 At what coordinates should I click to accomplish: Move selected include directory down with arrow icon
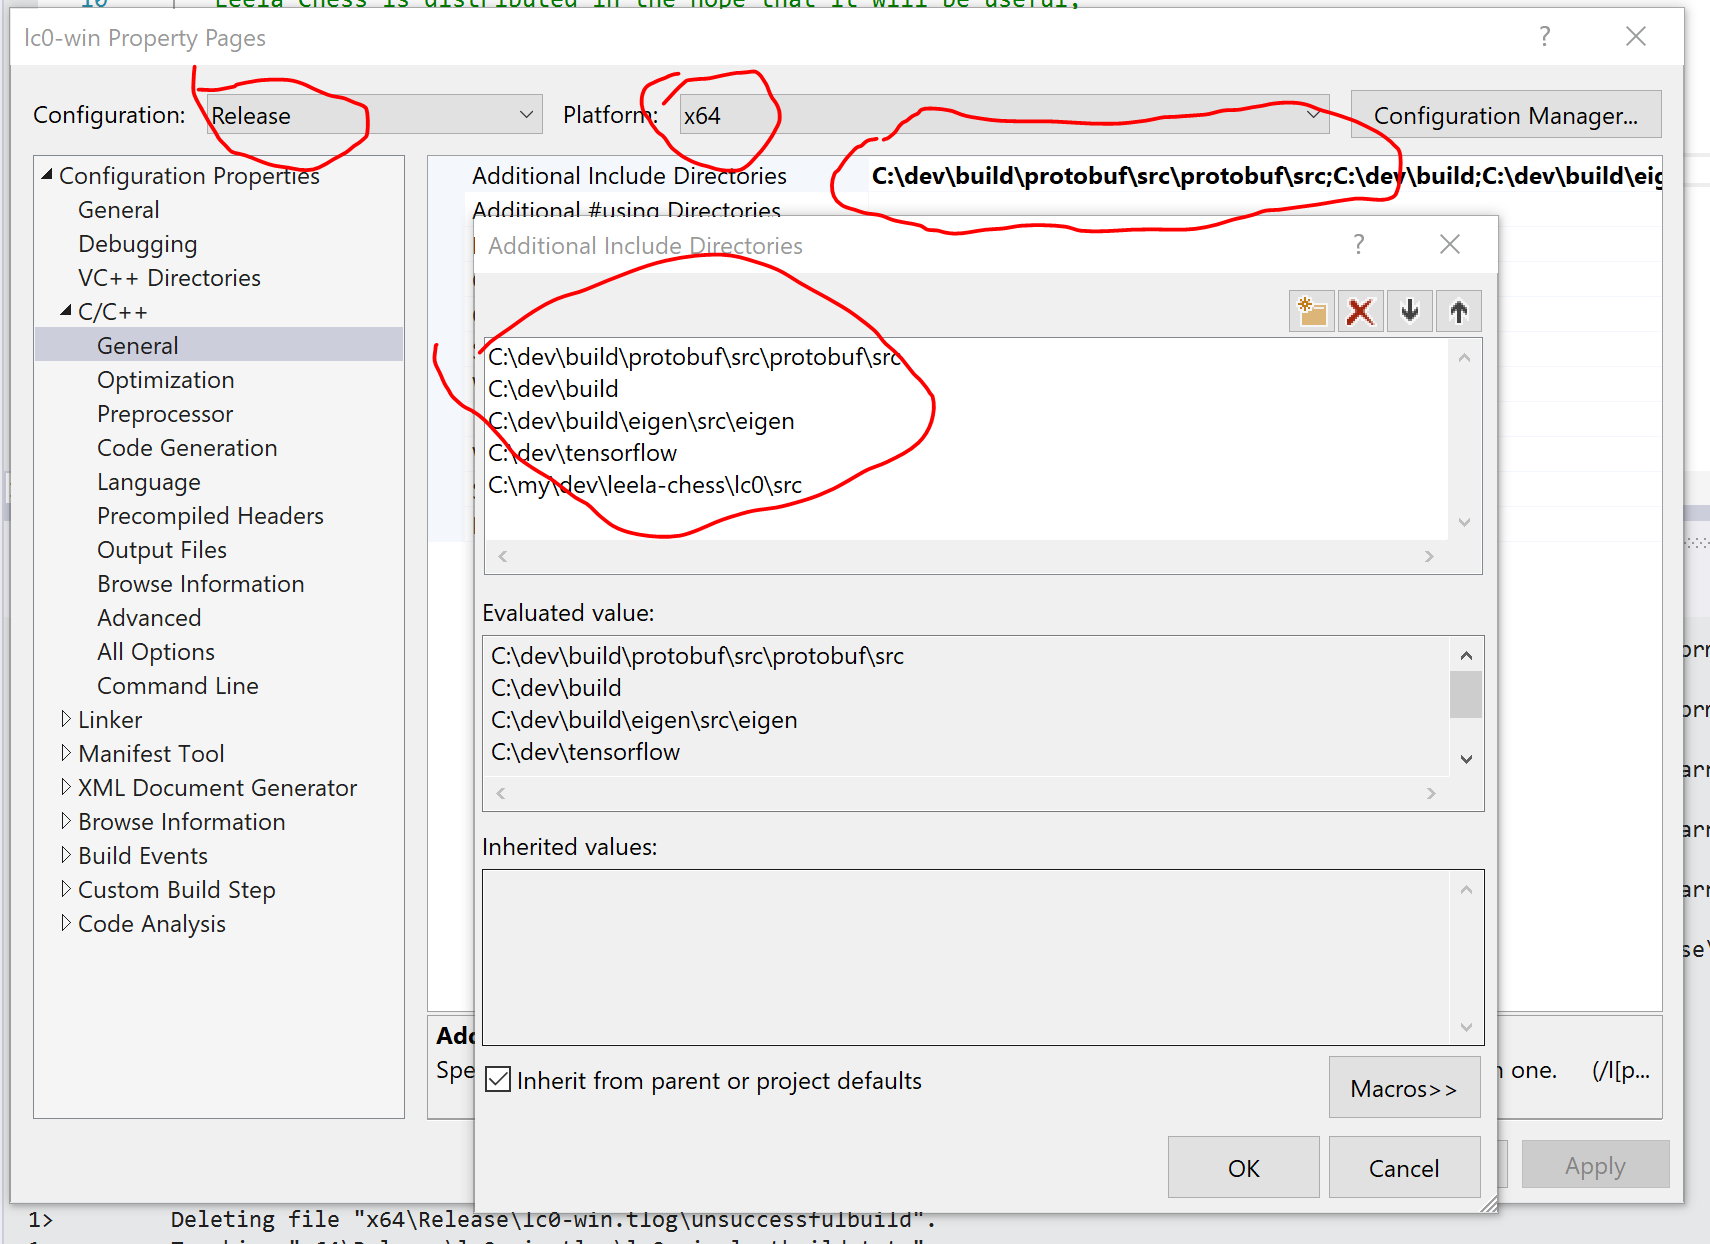coord(1409,311)
